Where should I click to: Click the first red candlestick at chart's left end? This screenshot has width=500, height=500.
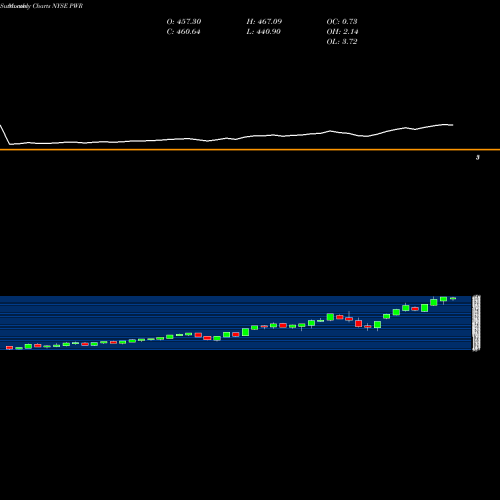[9, 348]
